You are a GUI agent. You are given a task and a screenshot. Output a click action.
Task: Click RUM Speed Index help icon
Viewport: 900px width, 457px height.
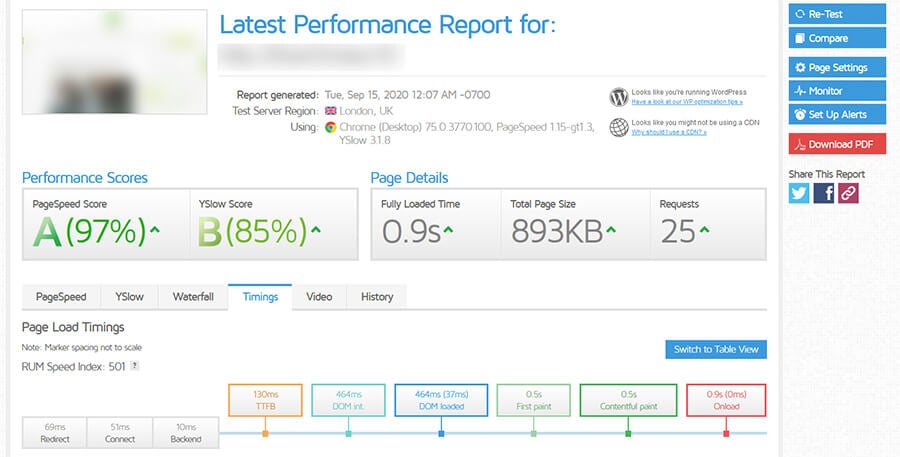pyautogui.click(x=134, y=366)
